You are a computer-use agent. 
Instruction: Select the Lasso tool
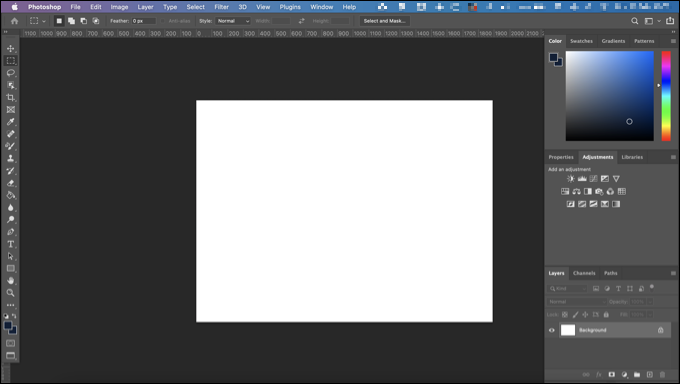point(10,73)
